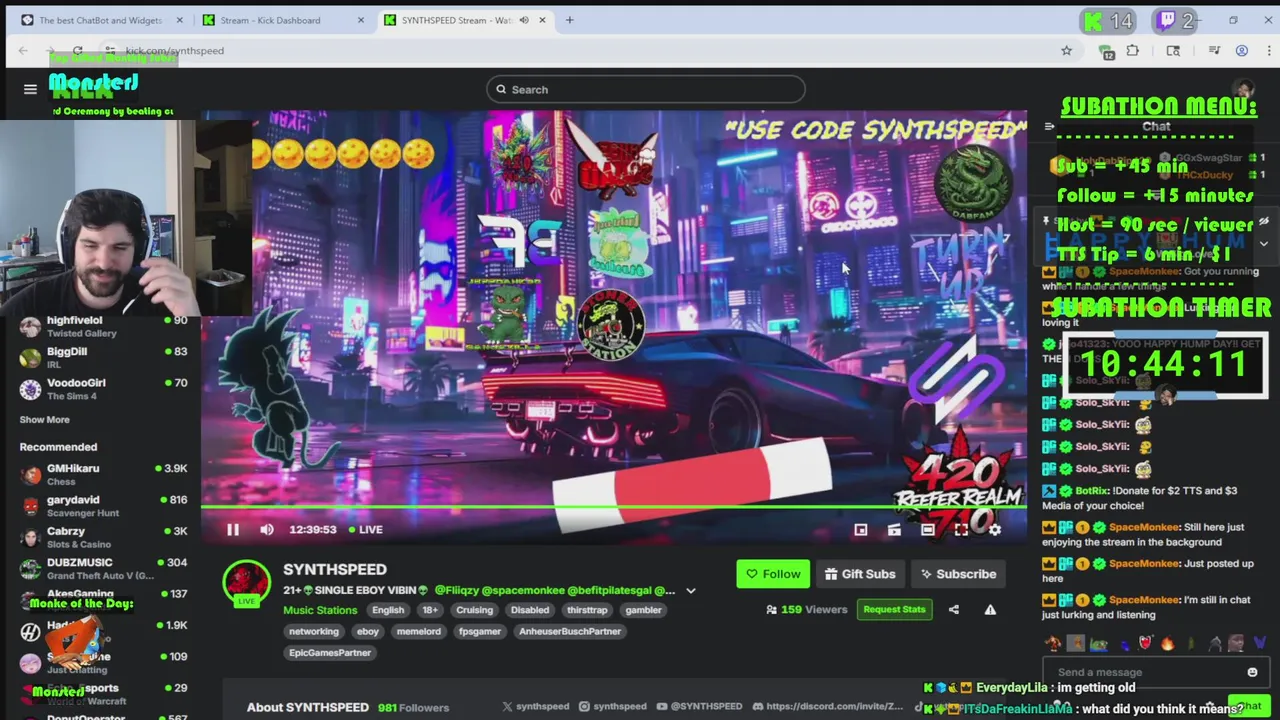Image resolution: width=1280 pixels, height=720 pixels.
Task: Share the stream via share icon
Action: pos(953,609)
